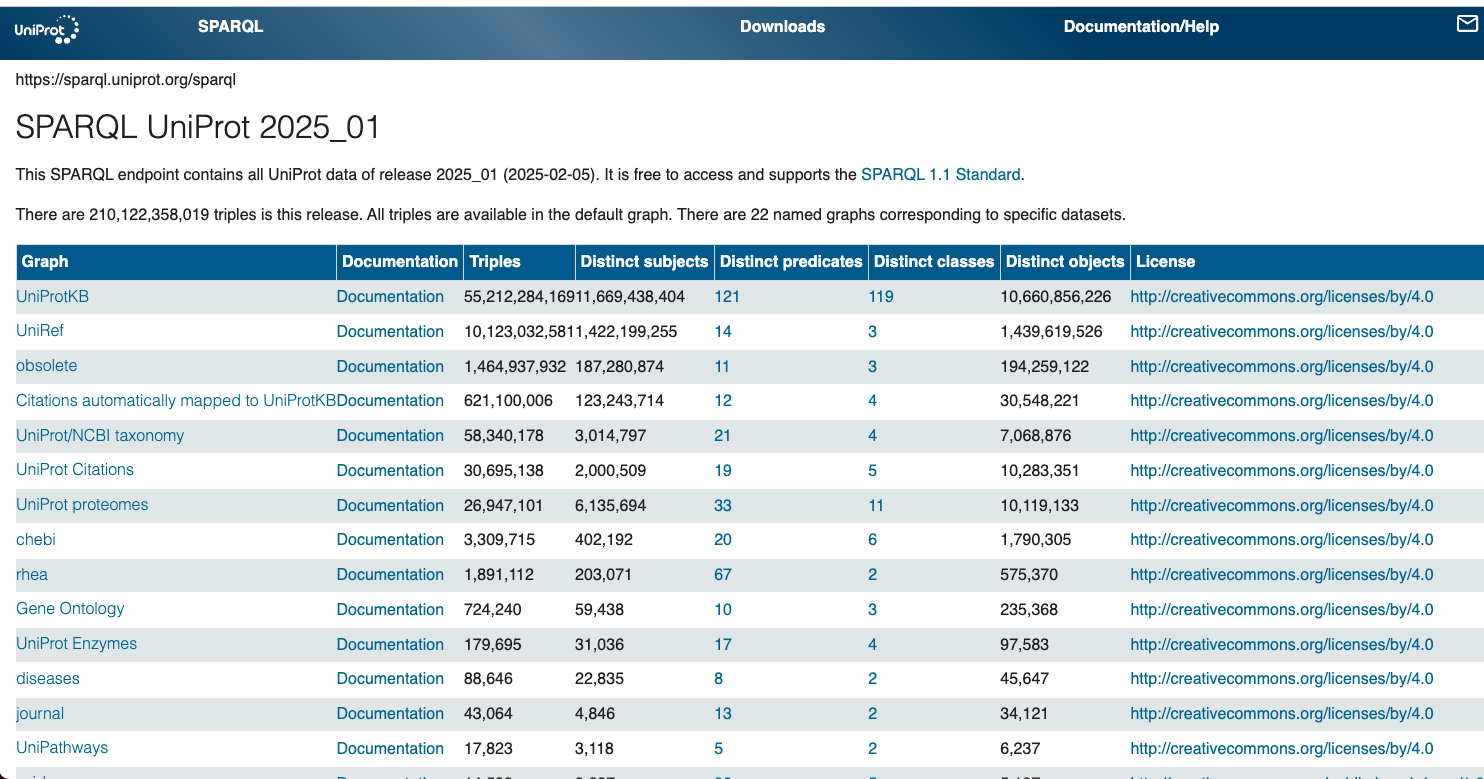Open the UniProt proteomes graph link

[x=82, y=504]
